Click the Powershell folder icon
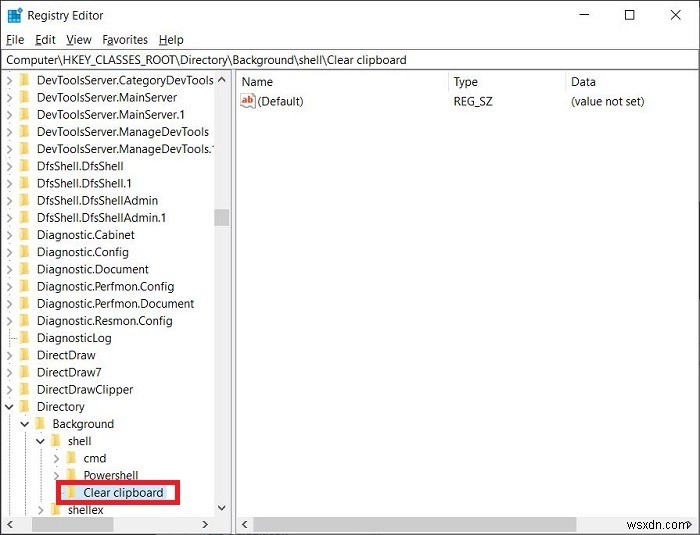Viewport: 700px width, 535px height. (71, 475)
